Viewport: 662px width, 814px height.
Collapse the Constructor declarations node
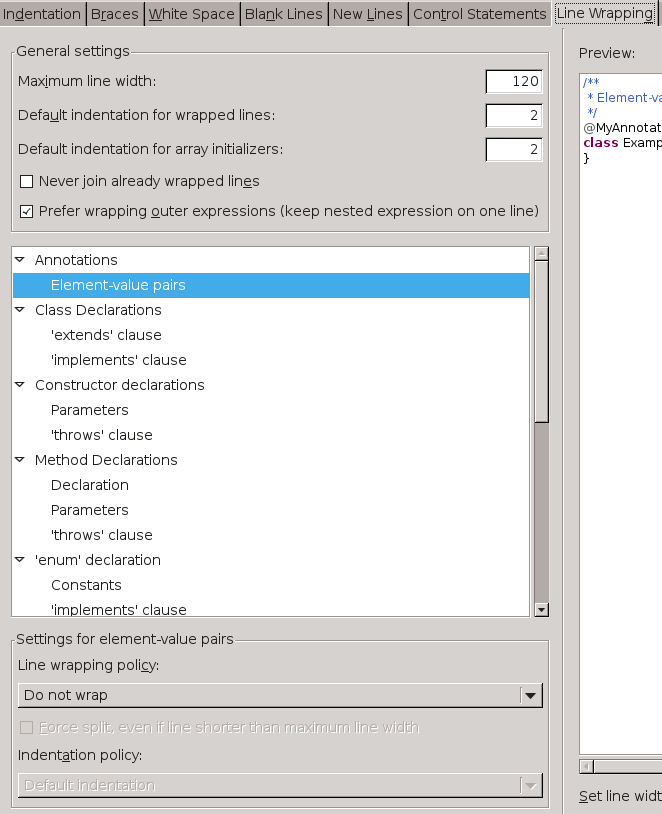tap(20, 385)
